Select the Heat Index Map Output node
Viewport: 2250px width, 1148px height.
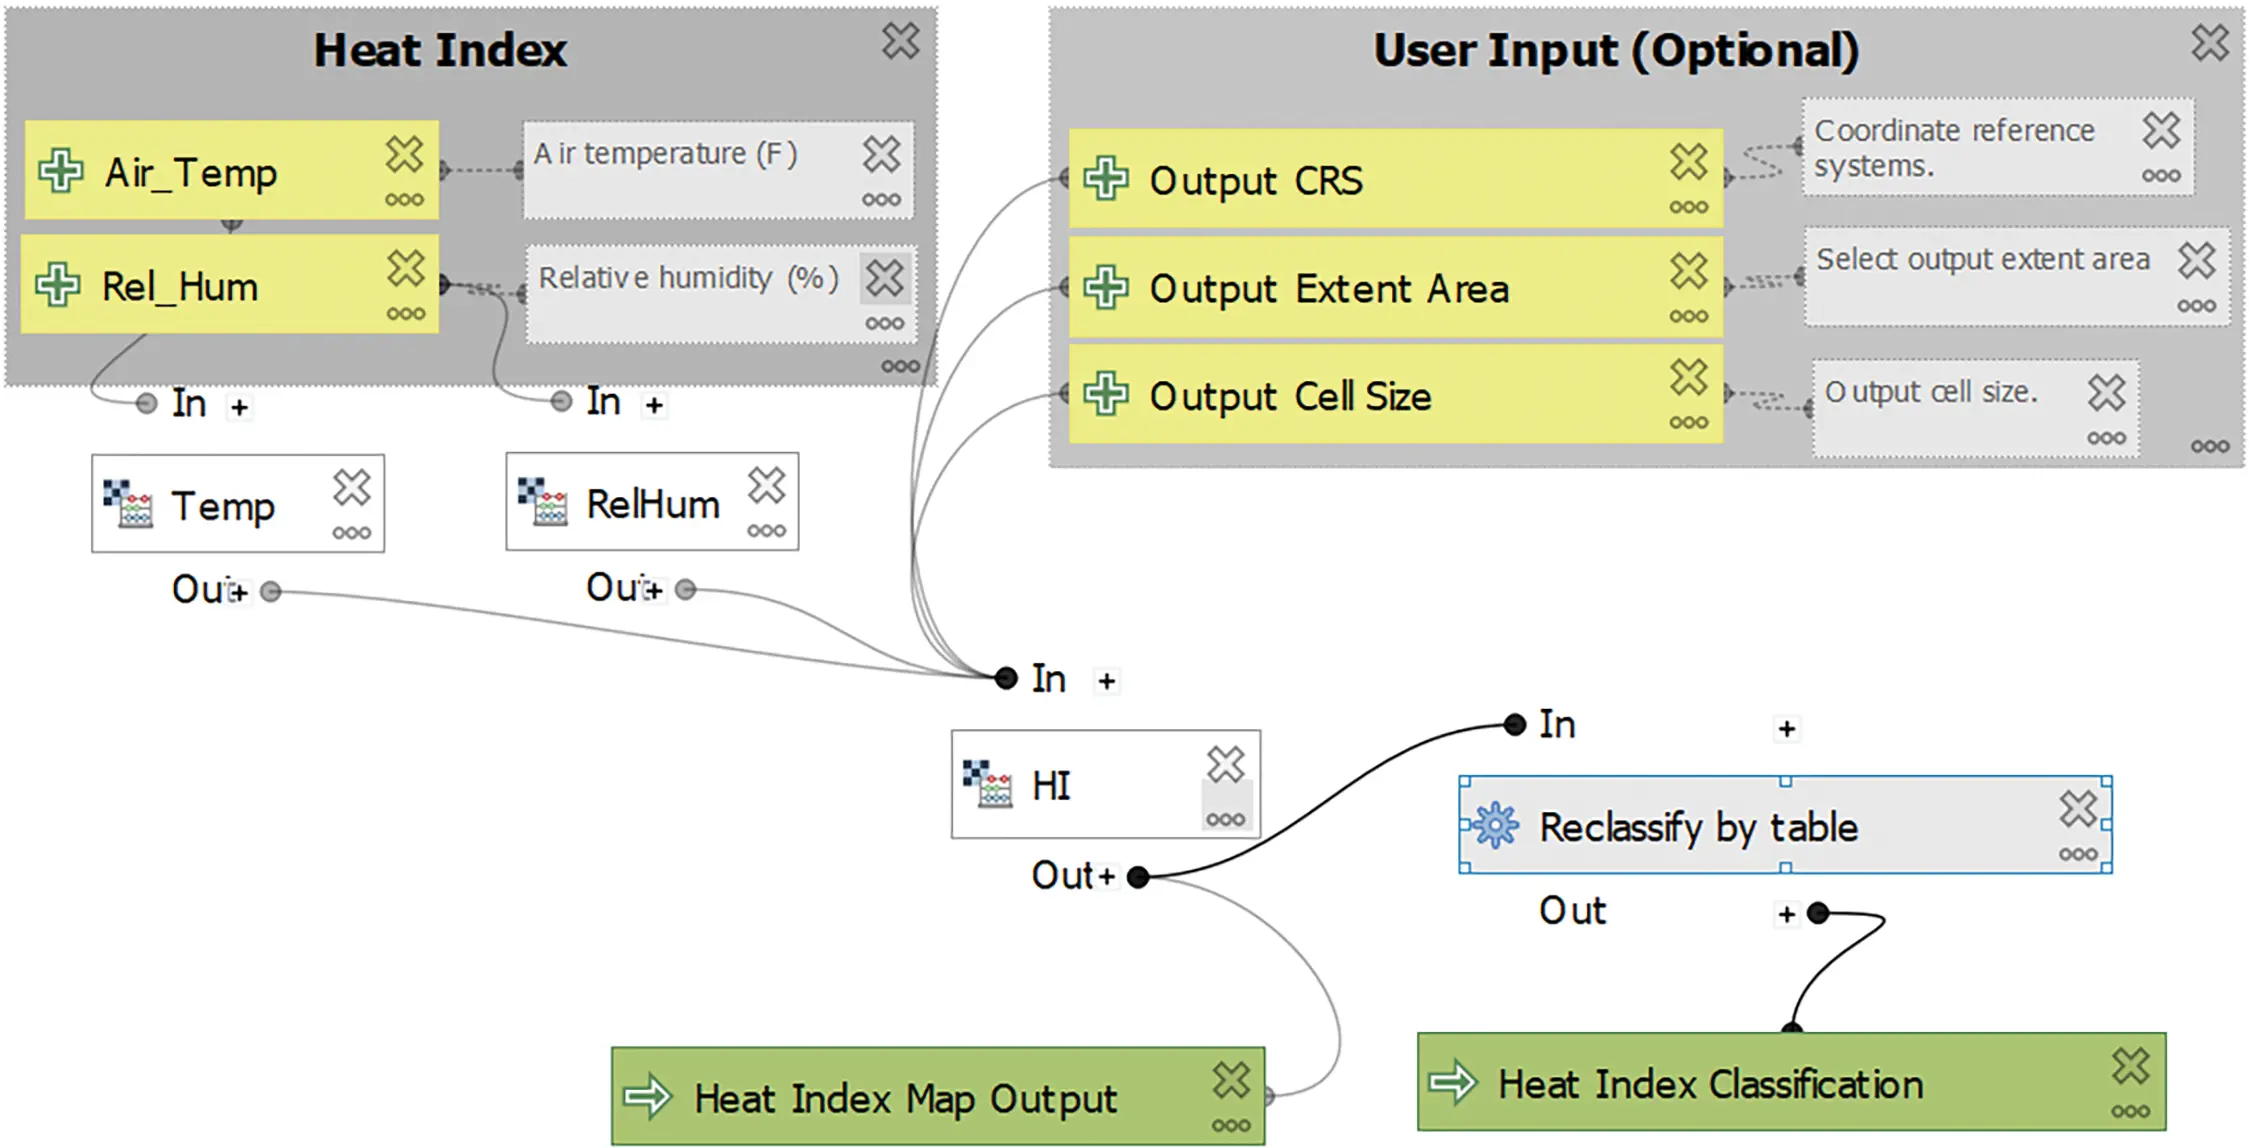(938, 1096)
